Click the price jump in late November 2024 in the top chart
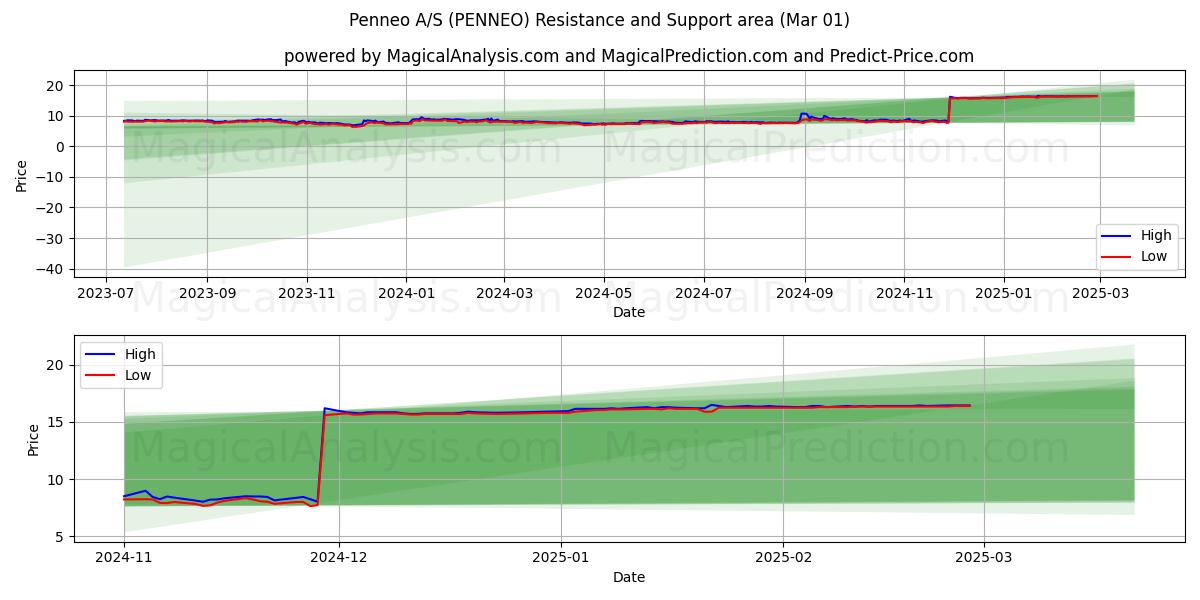Image resolution: width=1200 pixels, height=600 pixels. 948,110
